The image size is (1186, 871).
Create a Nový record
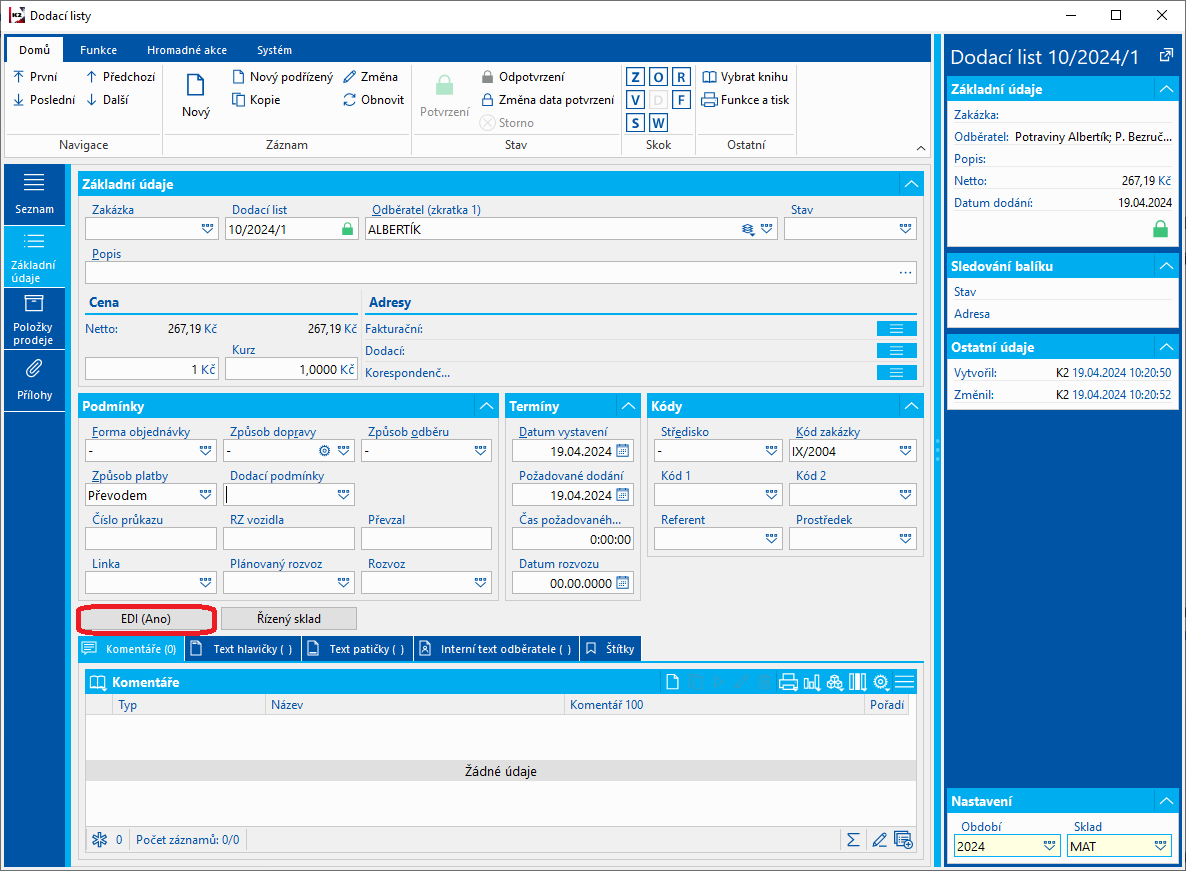coord(196,95)
